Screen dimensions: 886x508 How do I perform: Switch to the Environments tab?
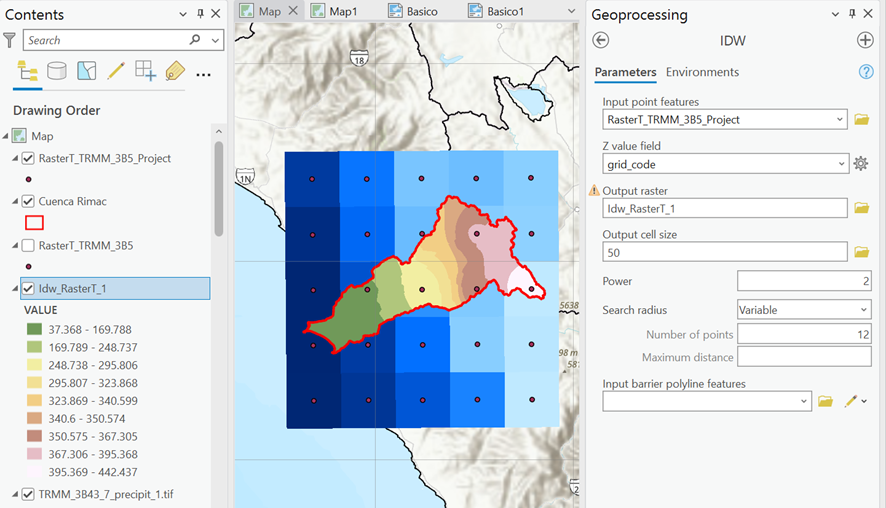pyautogui.click(x=702, y=72)
